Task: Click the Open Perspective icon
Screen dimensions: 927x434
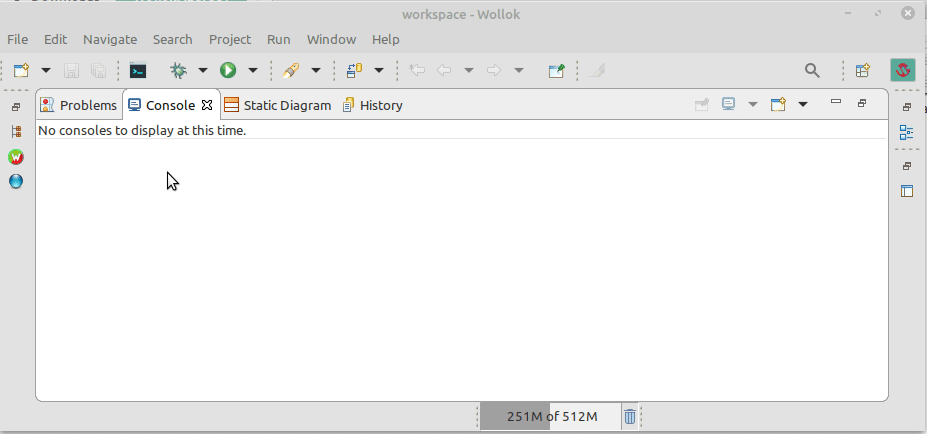Action: coord(863,71)
